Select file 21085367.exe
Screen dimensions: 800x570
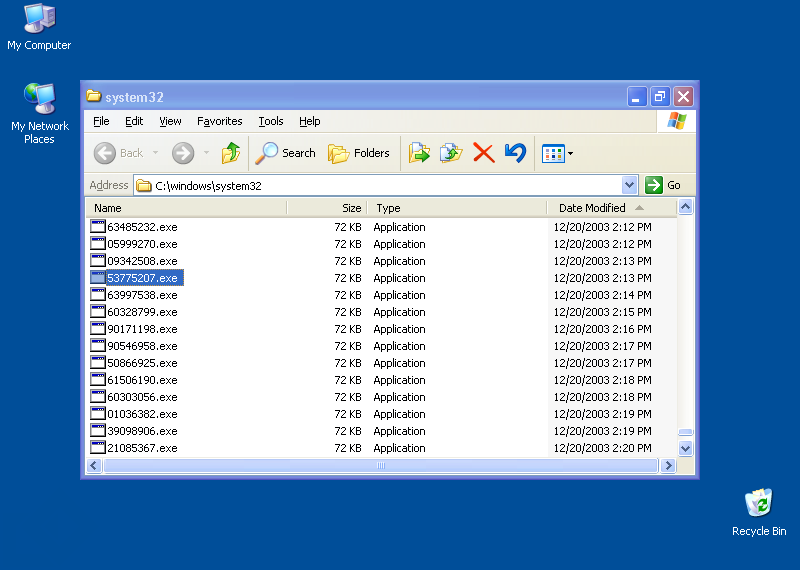tap(142, 448)
